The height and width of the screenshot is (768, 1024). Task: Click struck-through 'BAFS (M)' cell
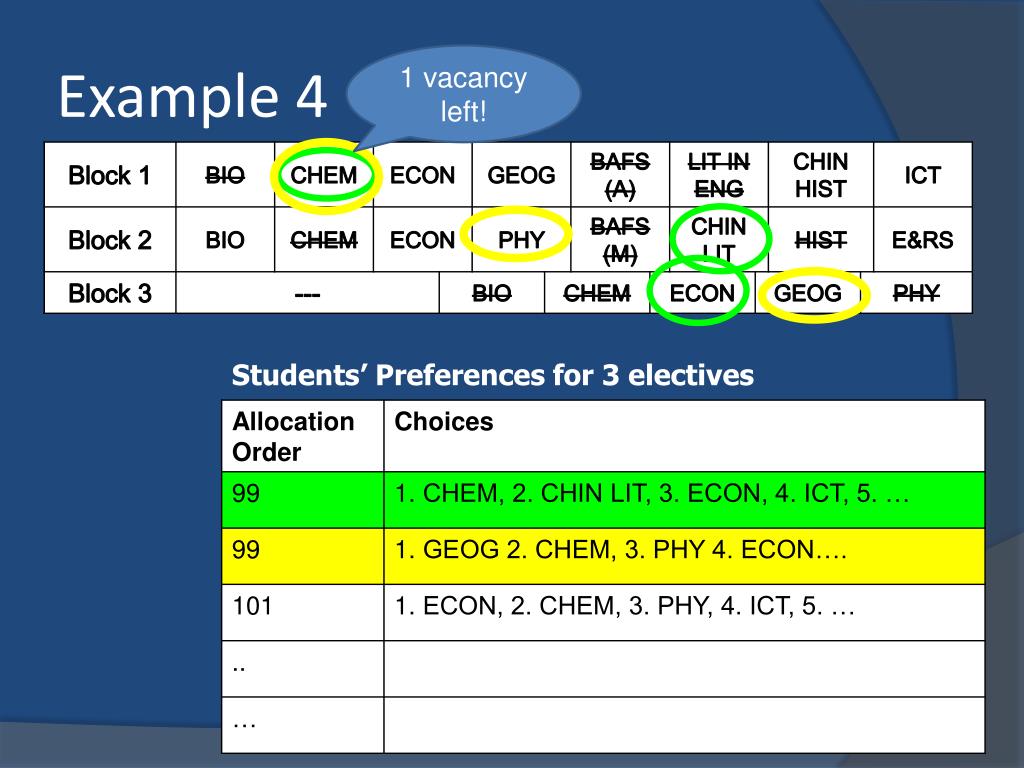pyautogui.click(x=620, y=240)
